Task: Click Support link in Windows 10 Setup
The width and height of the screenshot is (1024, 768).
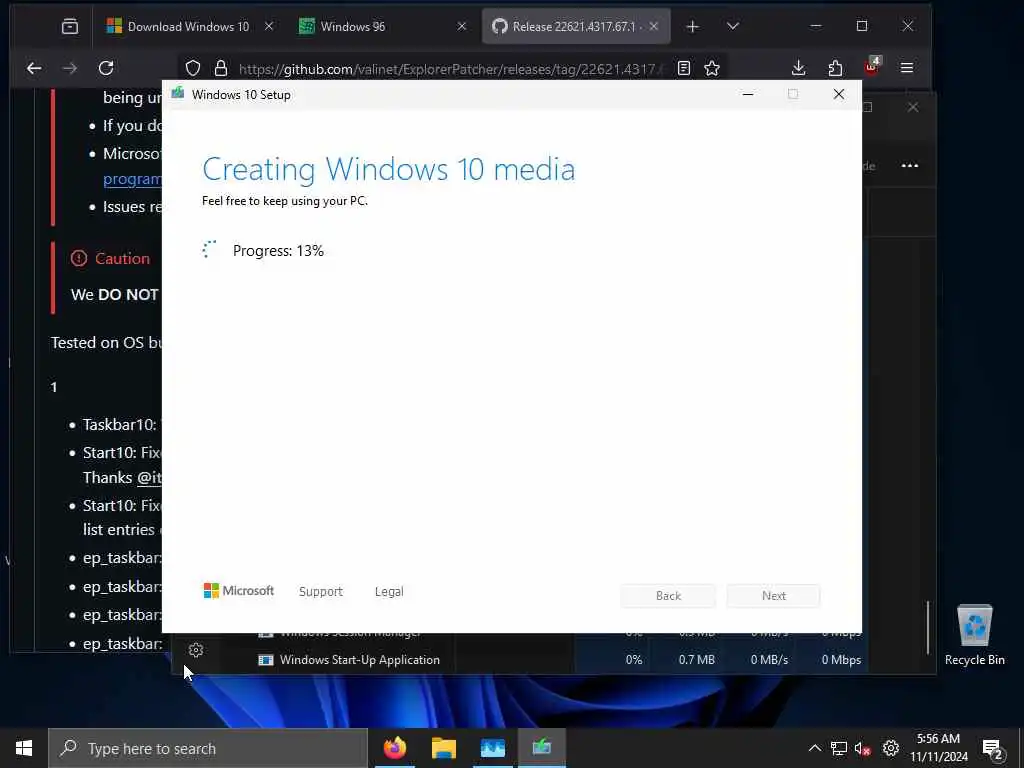Action: pos(321,591)
